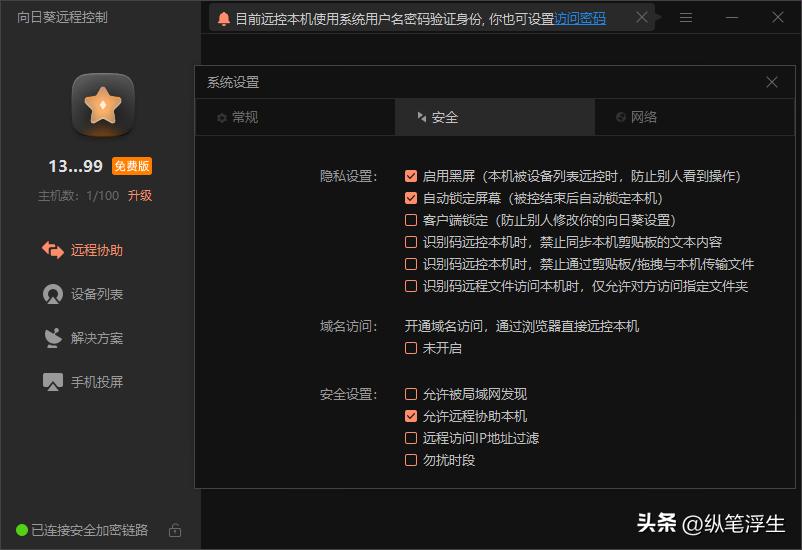Uncheck 自动锁定屏幕 option
Image resolution: width=802 pixels, height=550 pixels.
411,198
